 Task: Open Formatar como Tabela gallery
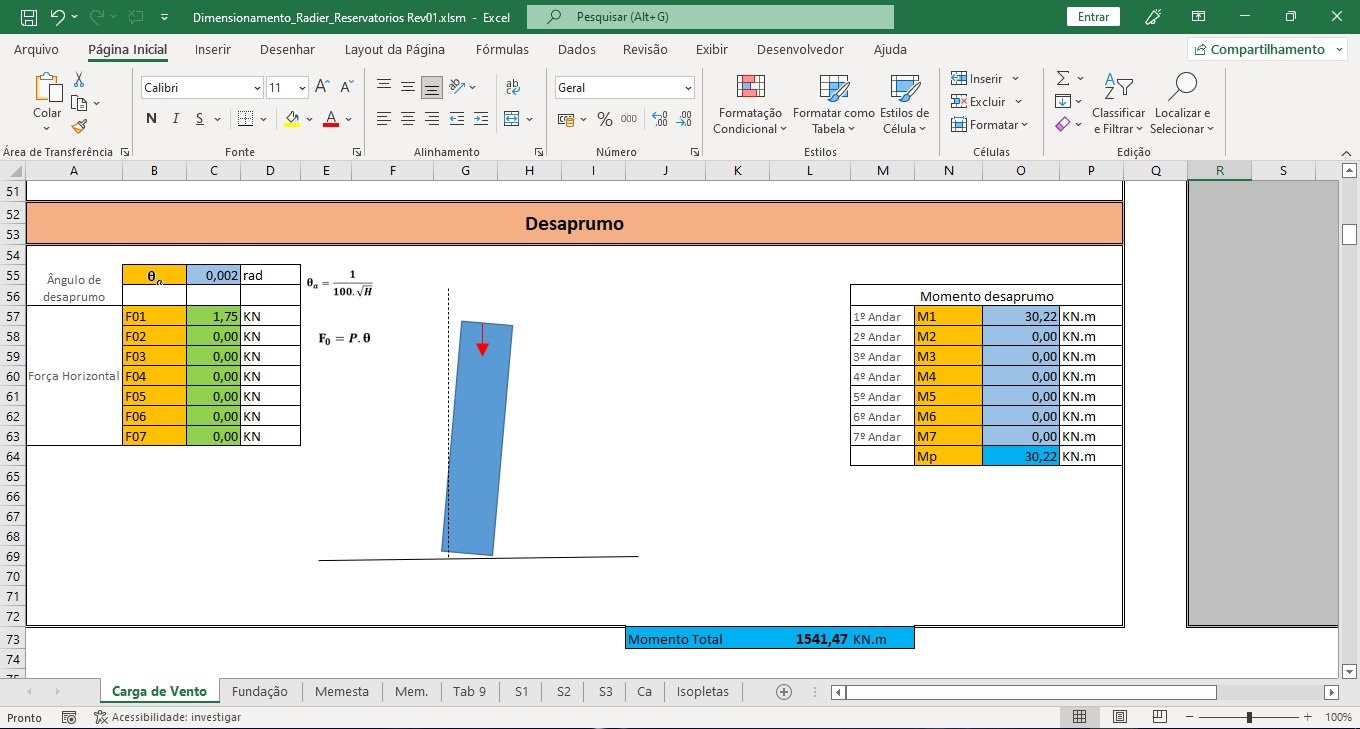(833, 104)
